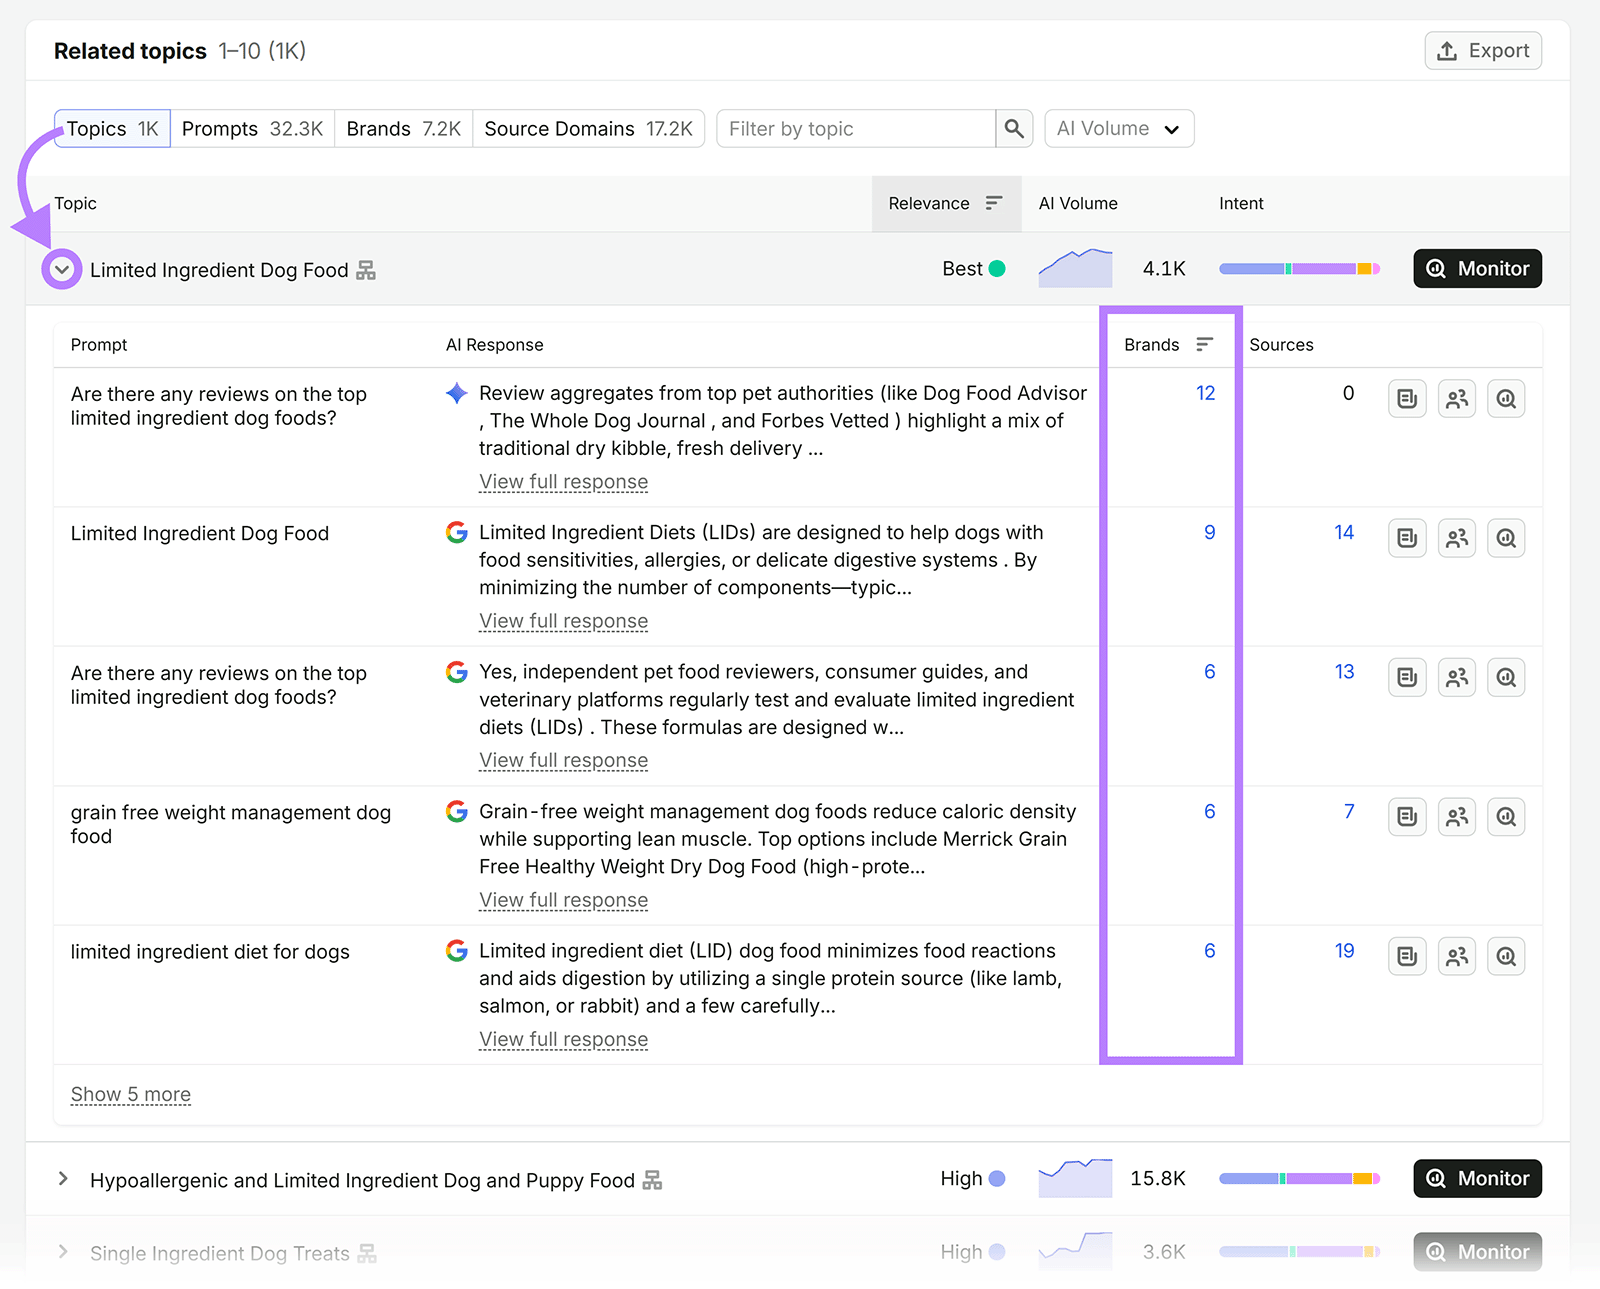Image resolution: width=1600 pixels, height=1289 pixels.
Task: Open brands count 12
Action: [x=1205, y=393]
